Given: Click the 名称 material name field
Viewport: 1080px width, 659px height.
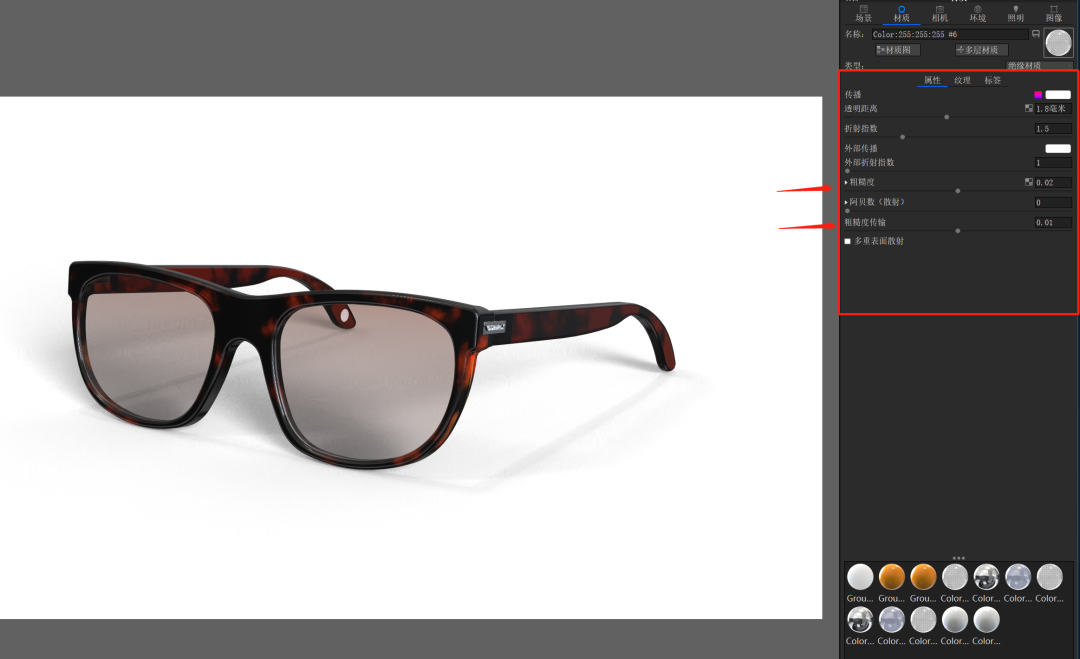Looking at the screenshot, I should (949, 34).
